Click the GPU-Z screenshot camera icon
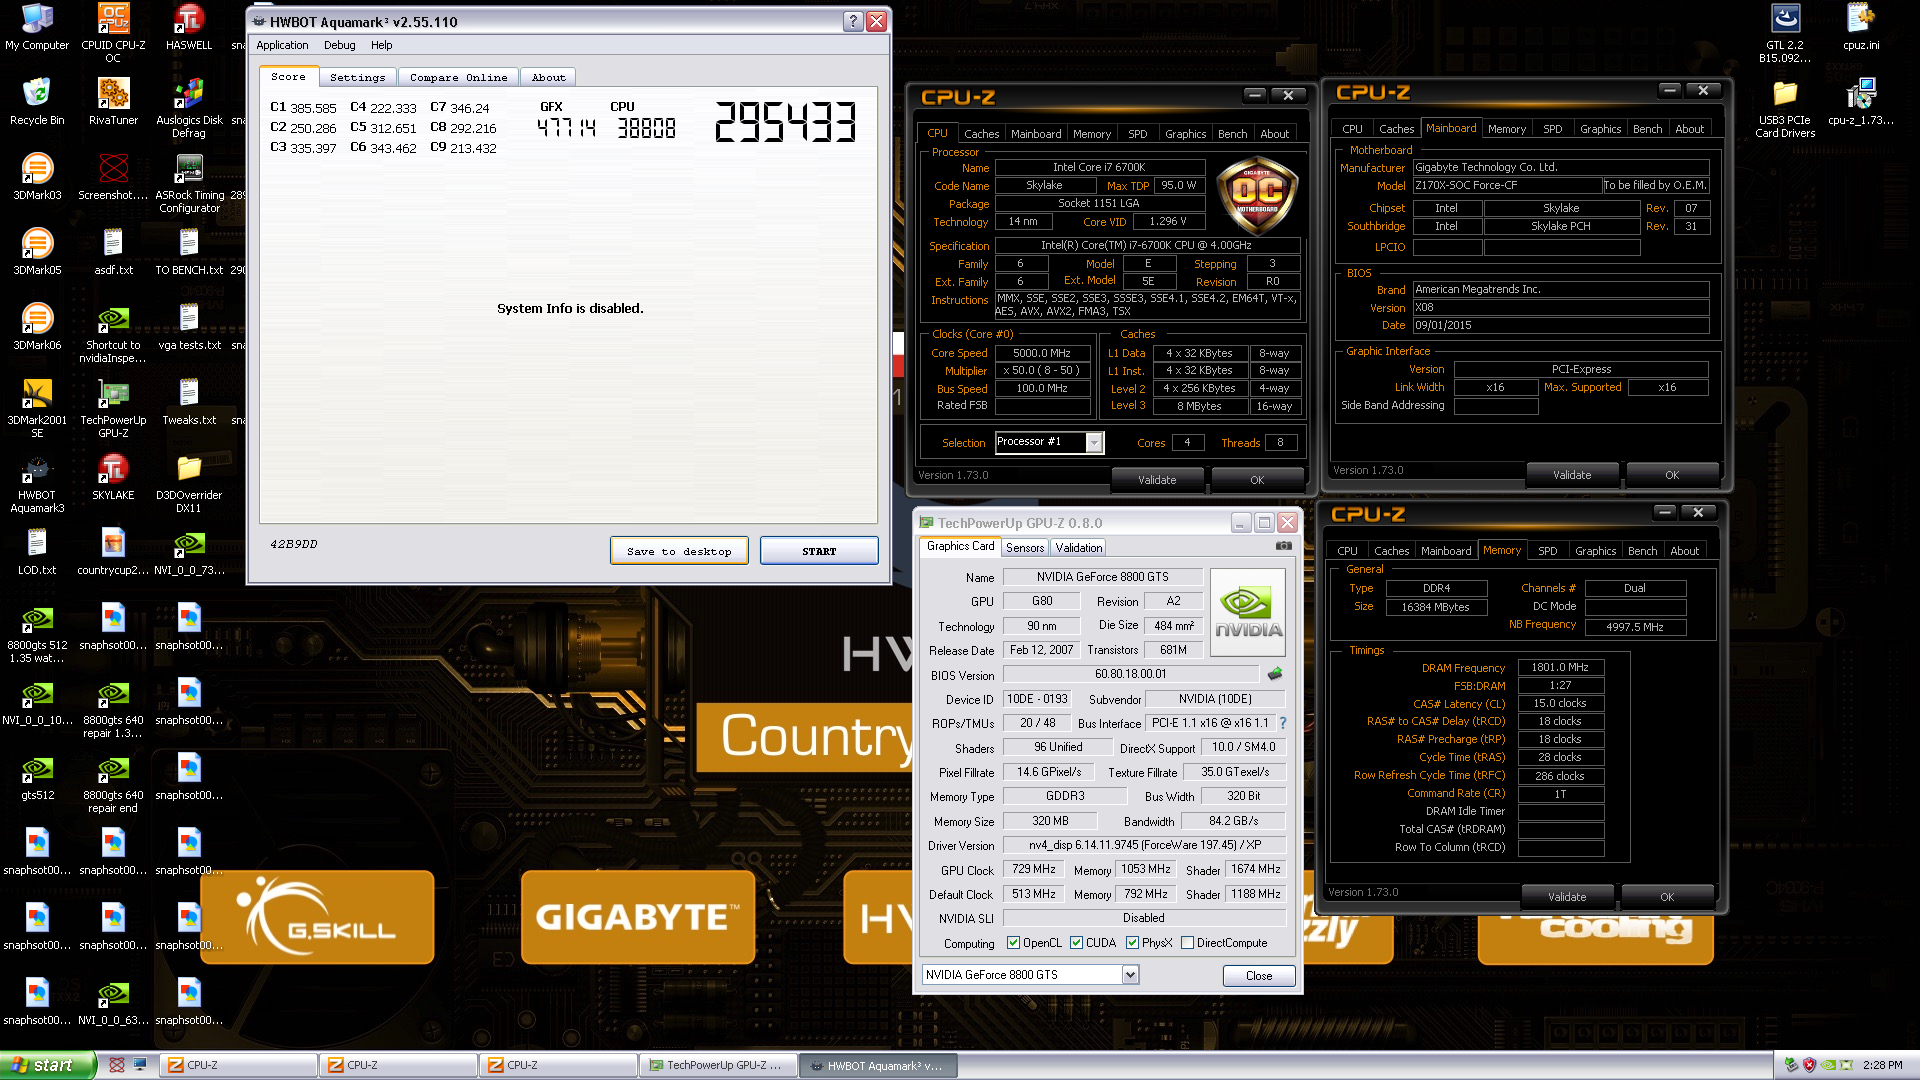The height and width of the screenshot is (1080, 1920). tap(1283, 546)
